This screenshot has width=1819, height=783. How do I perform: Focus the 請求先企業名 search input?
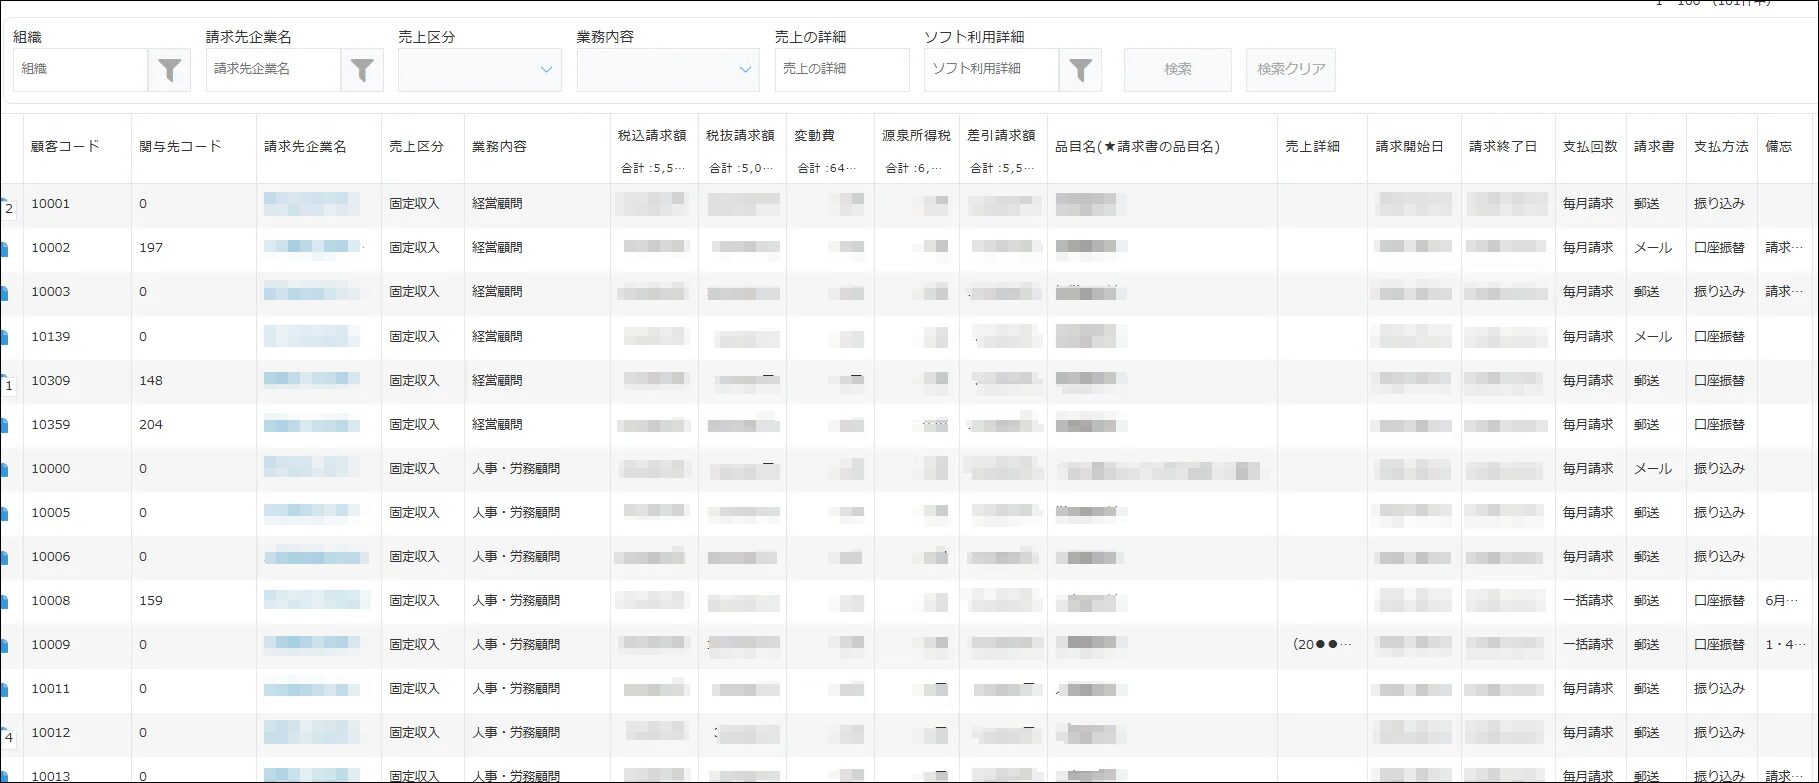[x=273, y=70]
